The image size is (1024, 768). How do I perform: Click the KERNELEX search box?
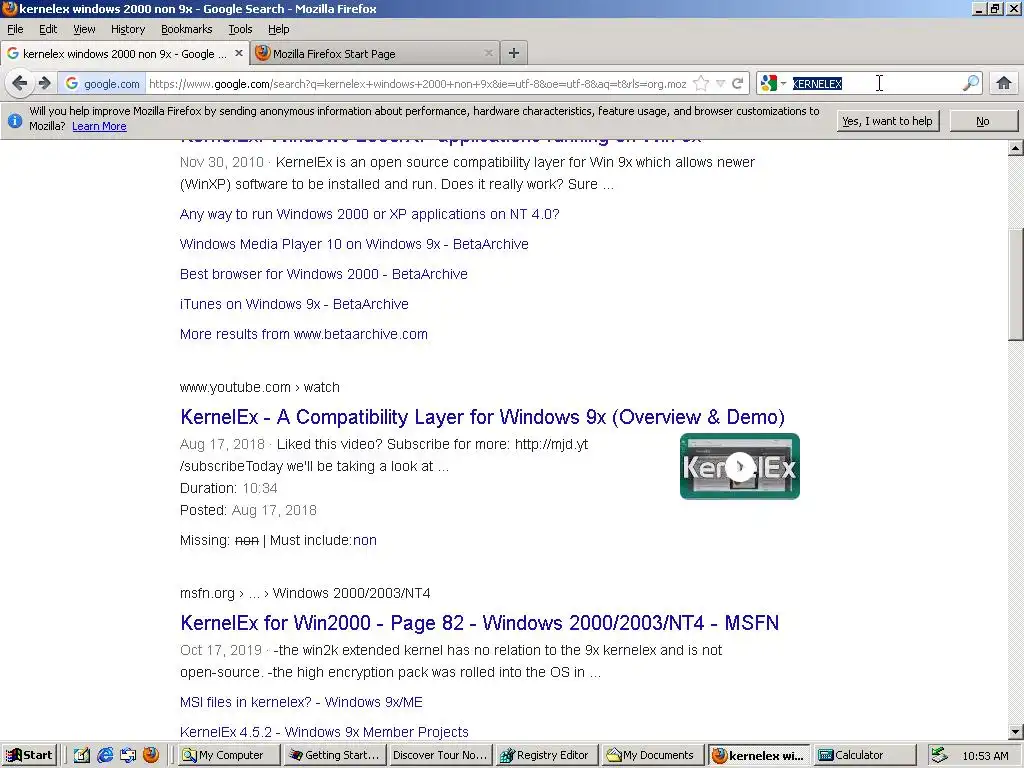[x=875, y=84]
